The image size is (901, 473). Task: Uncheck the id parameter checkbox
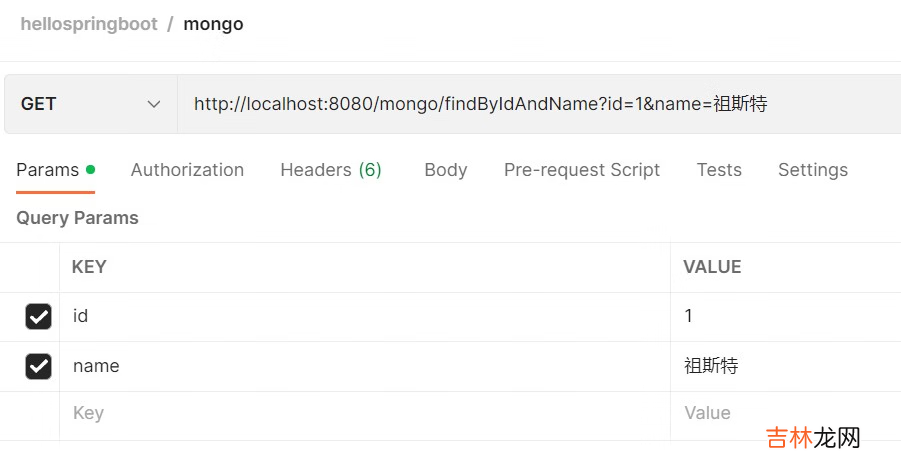point(38,317)
